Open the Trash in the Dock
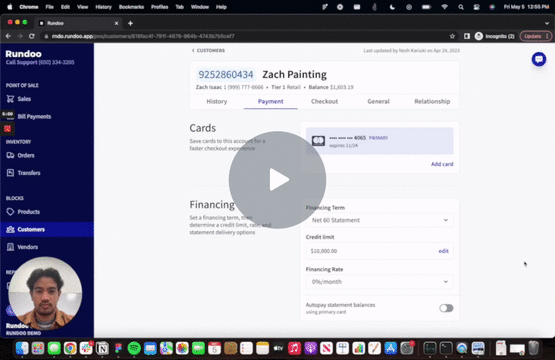This screenshot has height=360, width=555. tap(533, 348)
